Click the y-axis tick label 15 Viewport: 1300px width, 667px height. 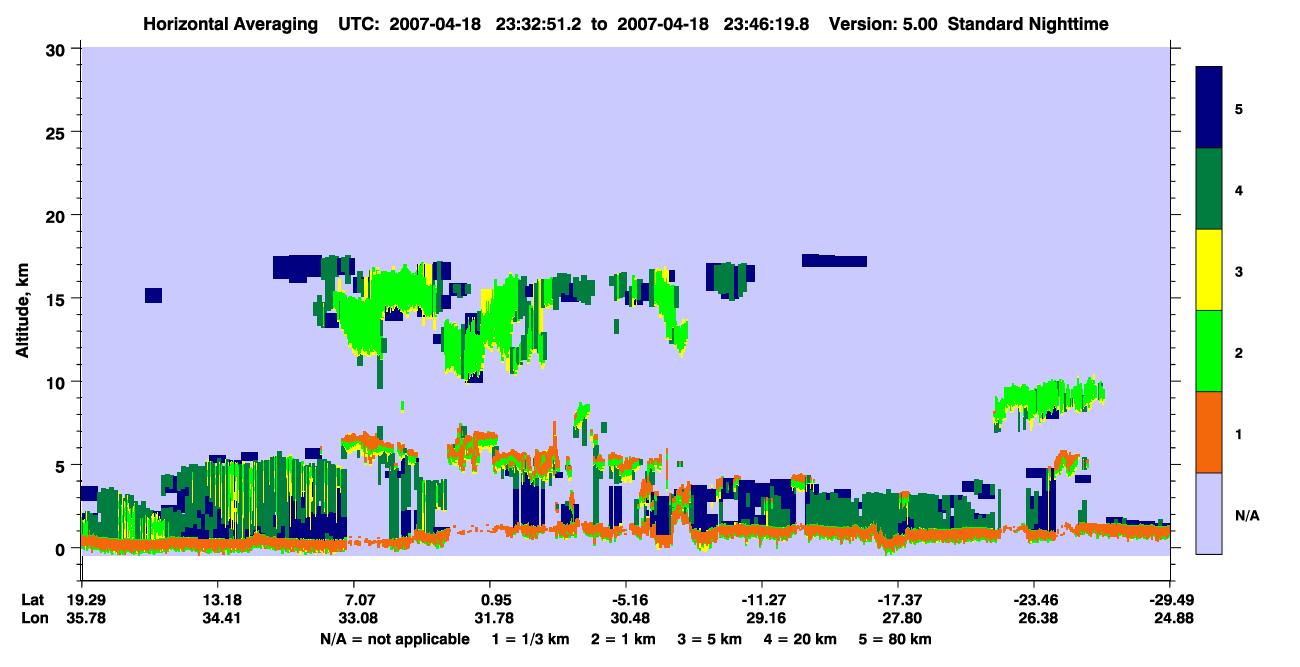(x=58, y=298)
